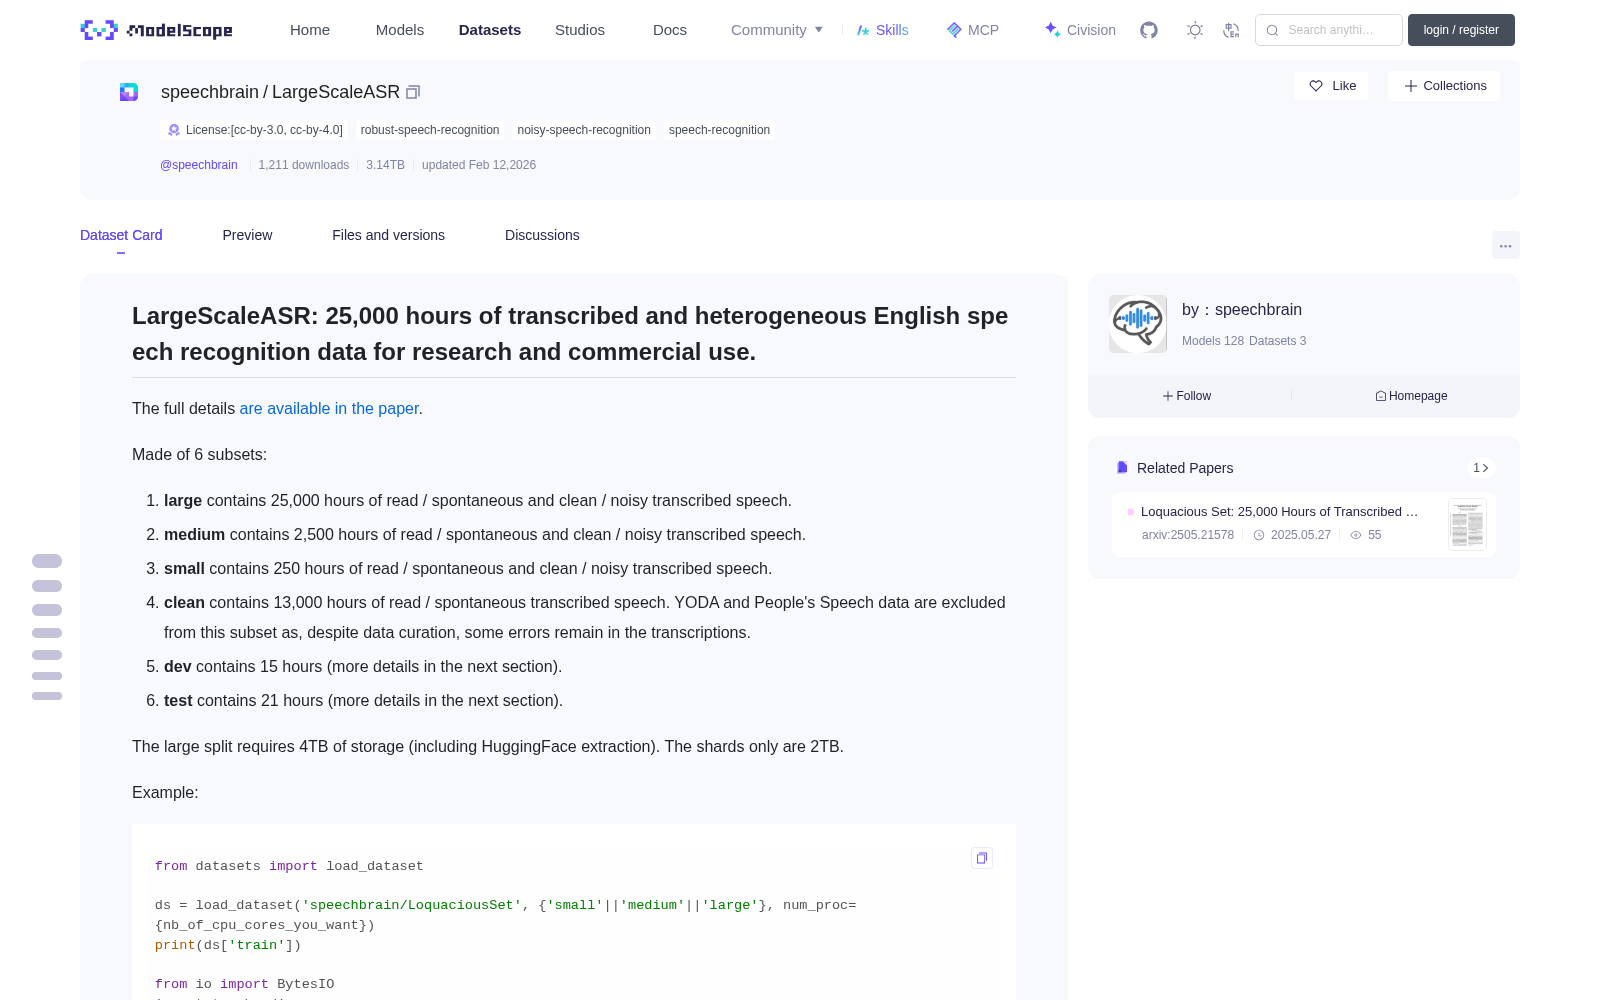Jump to last table-of-contents marker

(x=47, y=696)
